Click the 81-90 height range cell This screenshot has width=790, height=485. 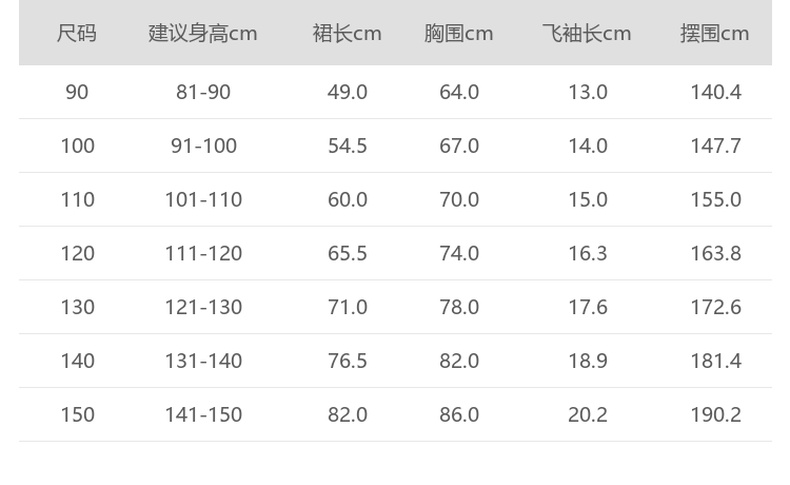point(203,92)
